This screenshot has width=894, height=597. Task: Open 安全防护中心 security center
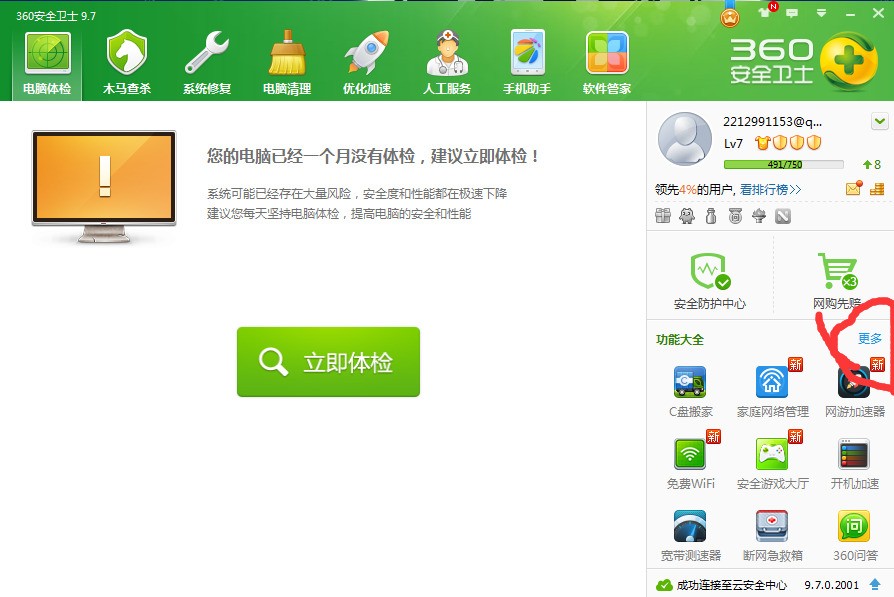[710, 281]
